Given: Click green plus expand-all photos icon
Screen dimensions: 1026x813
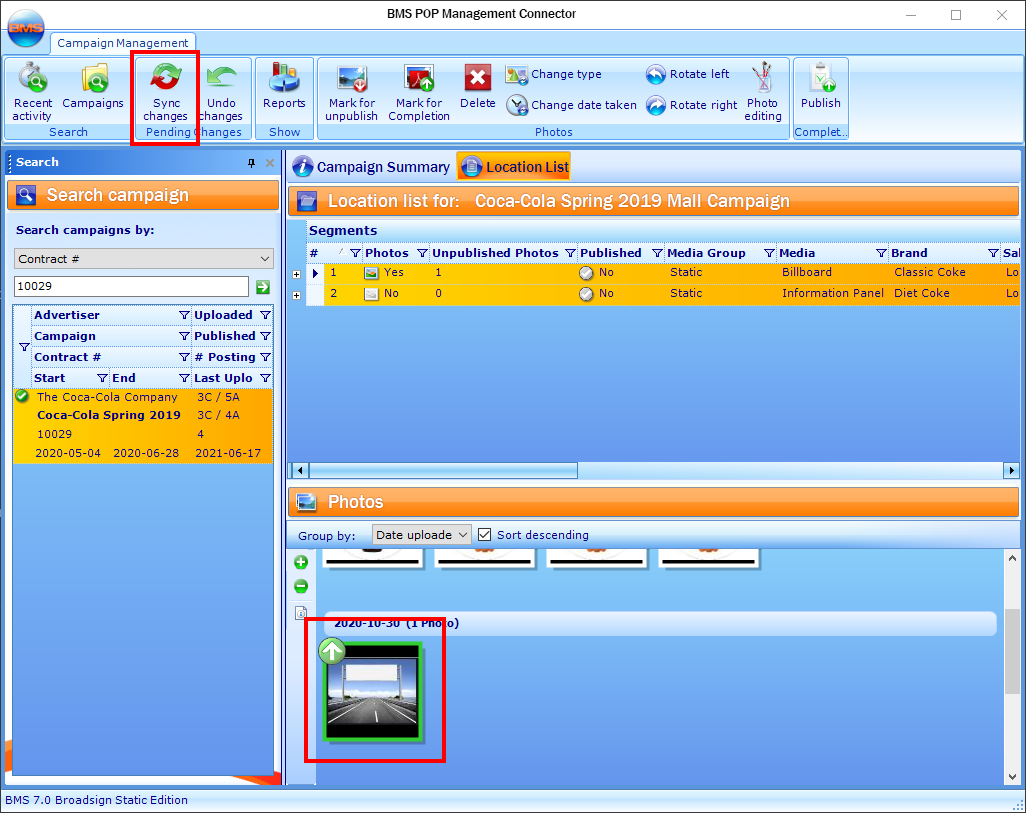Looking at the screenshot, I should 301,562.
